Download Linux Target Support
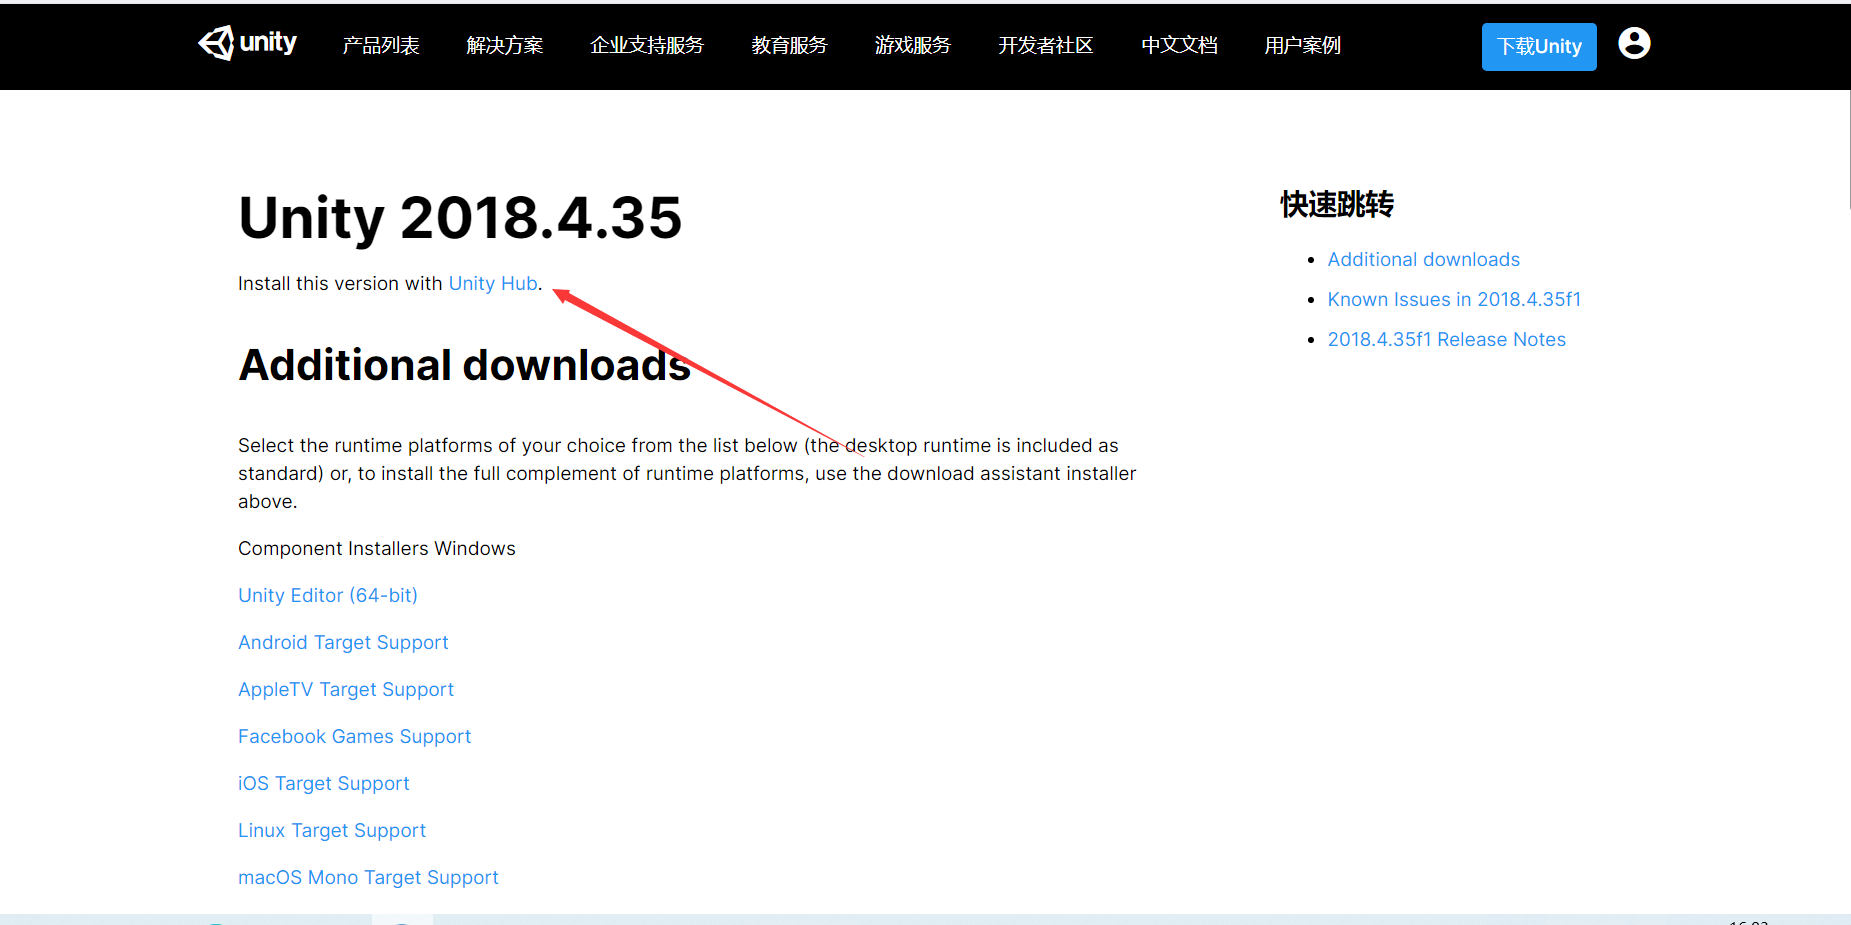Viewport: 1851px width, 925px height. click(x=332, y=830)
